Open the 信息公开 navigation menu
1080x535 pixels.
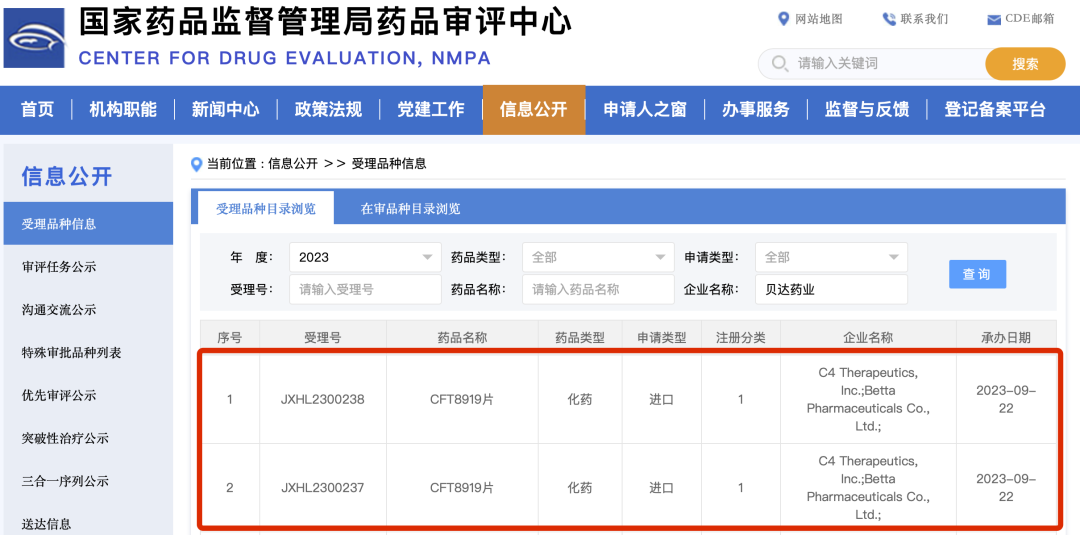click(x=533, y=110)
